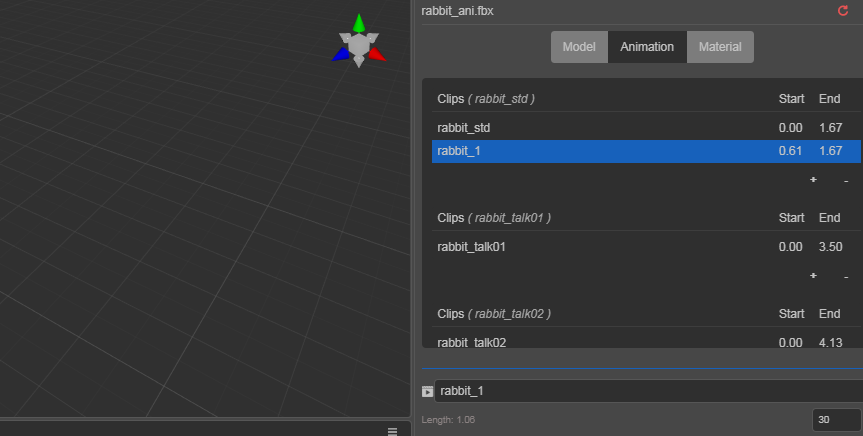The width and height of the screenshot is (863, 436).
Task: Click the 0.61 start value of rabbit_1
Action: click(x=790, y=151)
